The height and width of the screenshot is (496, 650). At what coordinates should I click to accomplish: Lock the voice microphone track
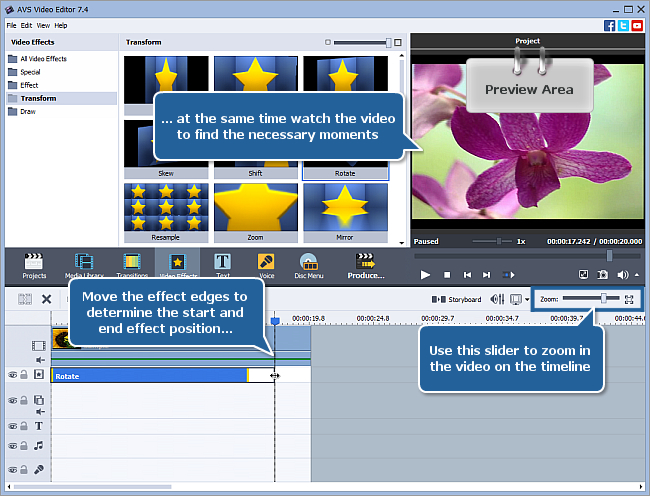click(x=24, y=469)
